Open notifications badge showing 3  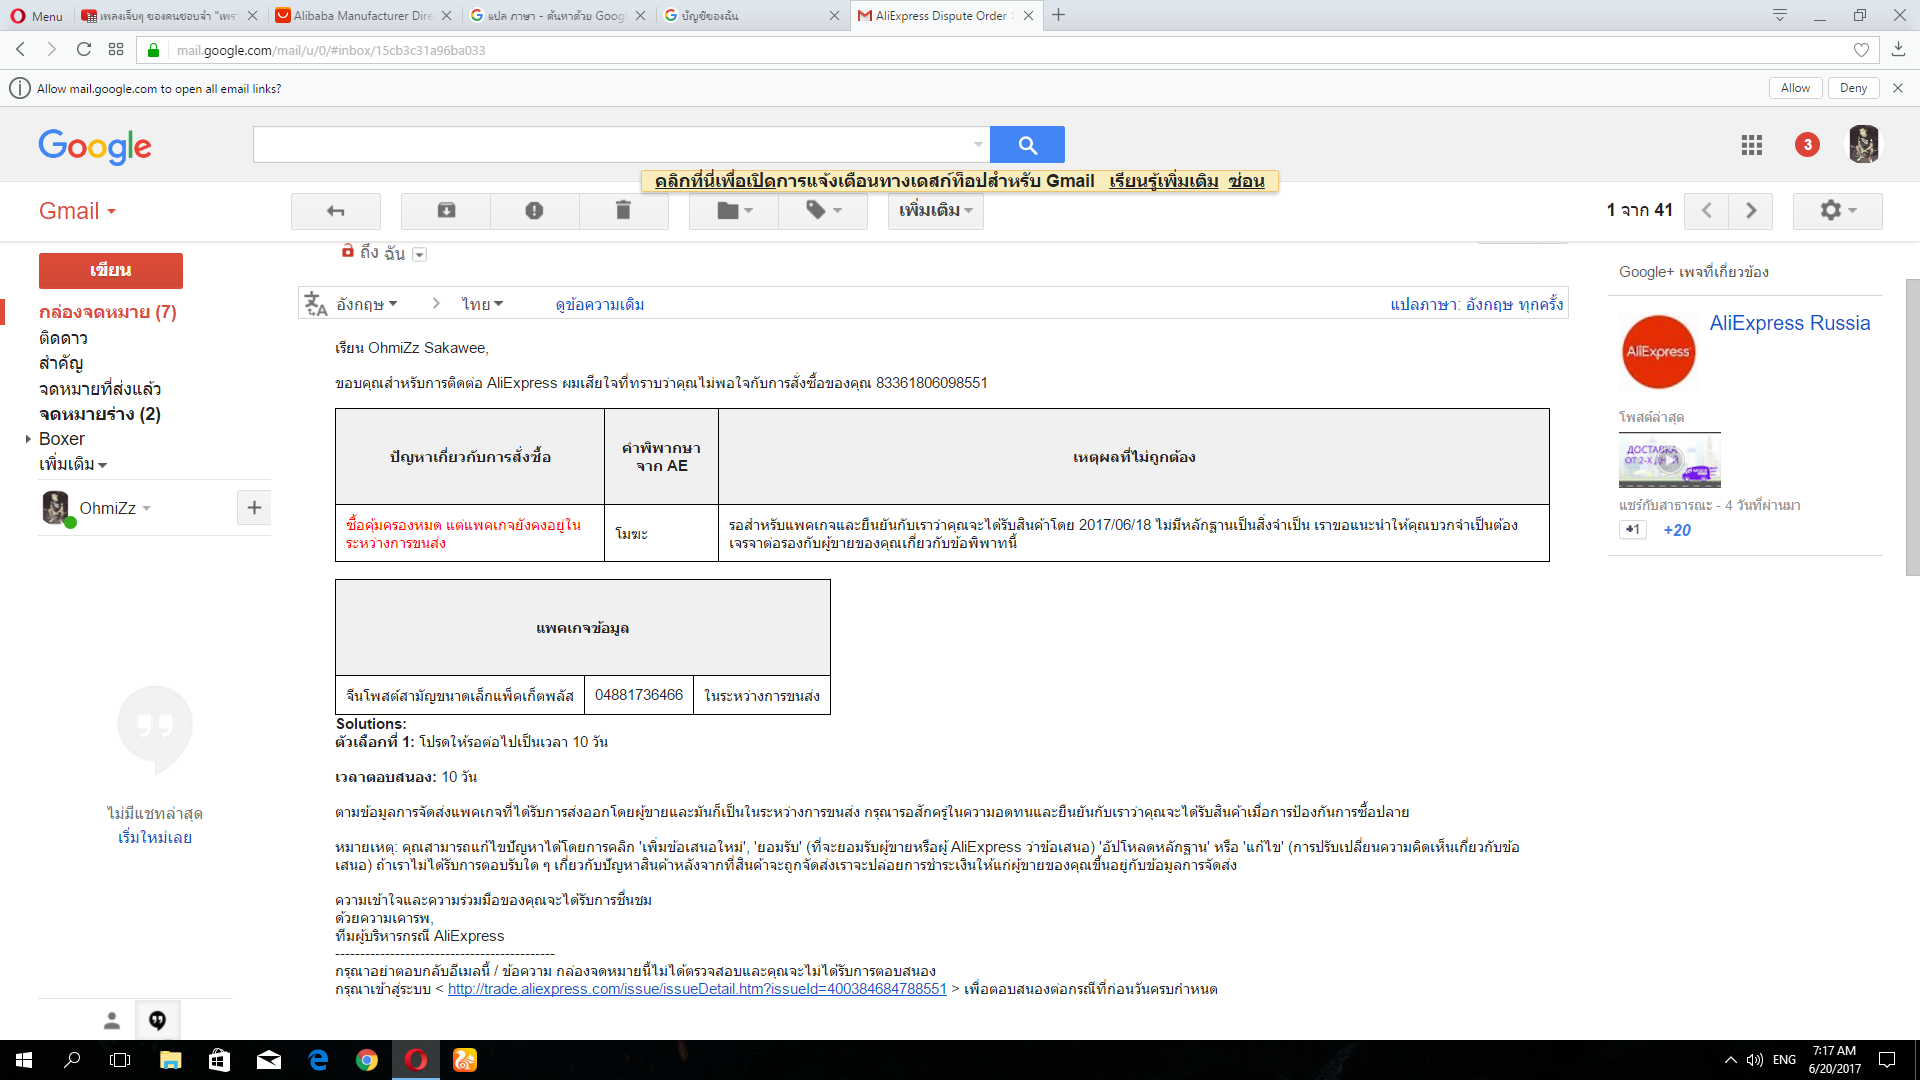coord(1807,145)
